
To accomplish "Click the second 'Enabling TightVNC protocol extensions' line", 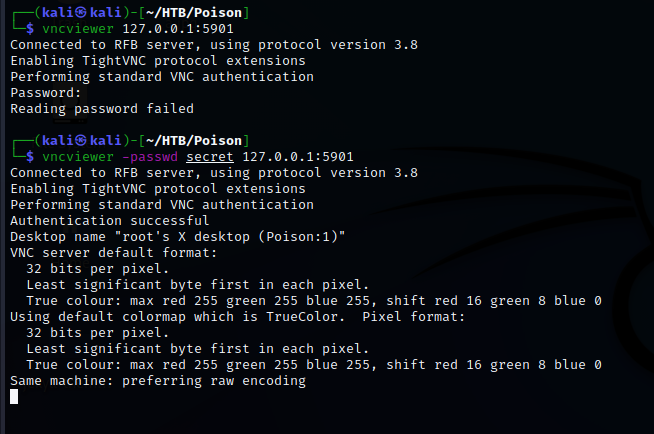I will click(x=157, y=189).
